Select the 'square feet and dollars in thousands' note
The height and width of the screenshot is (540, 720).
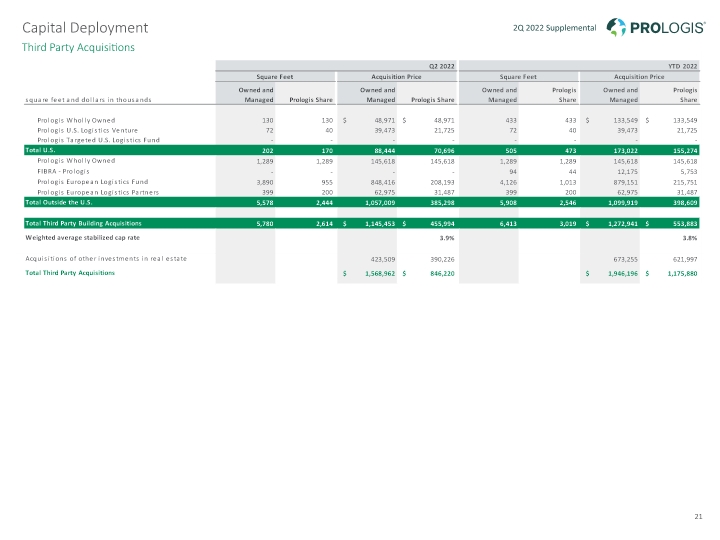(88, 100)
